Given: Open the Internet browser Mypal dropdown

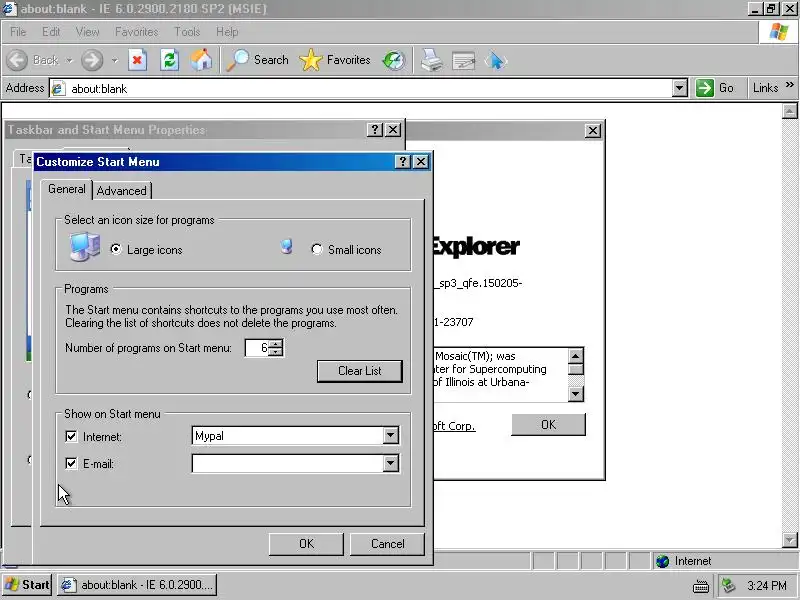Looking at the screenshot, I should pos(391,436).
